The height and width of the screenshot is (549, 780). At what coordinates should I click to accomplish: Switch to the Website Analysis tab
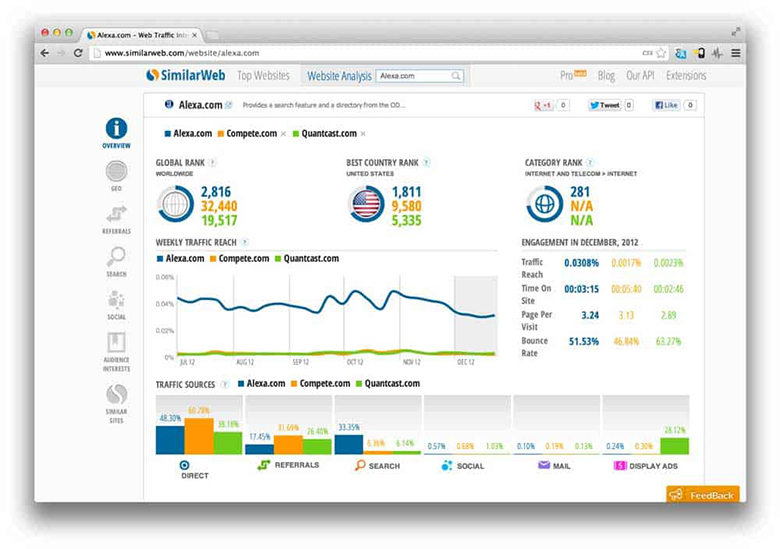[x=339, y=76]
